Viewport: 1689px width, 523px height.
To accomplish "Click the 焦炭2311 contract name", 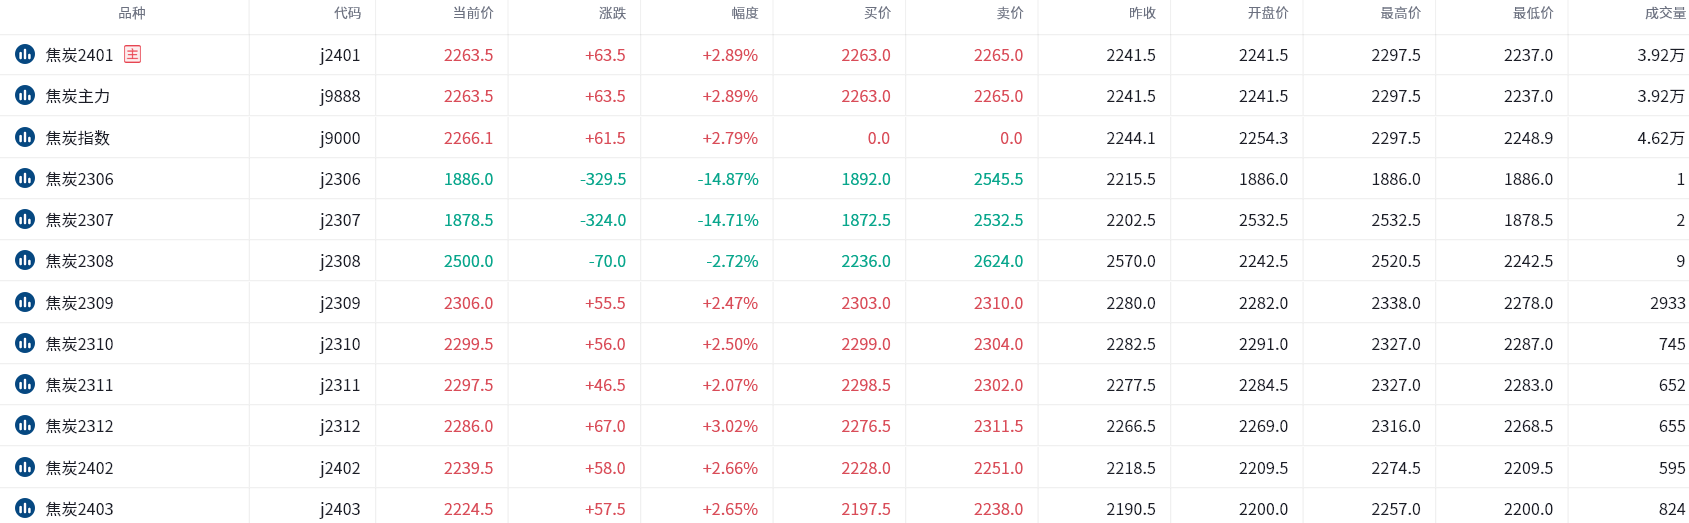I will pos(80,385).
